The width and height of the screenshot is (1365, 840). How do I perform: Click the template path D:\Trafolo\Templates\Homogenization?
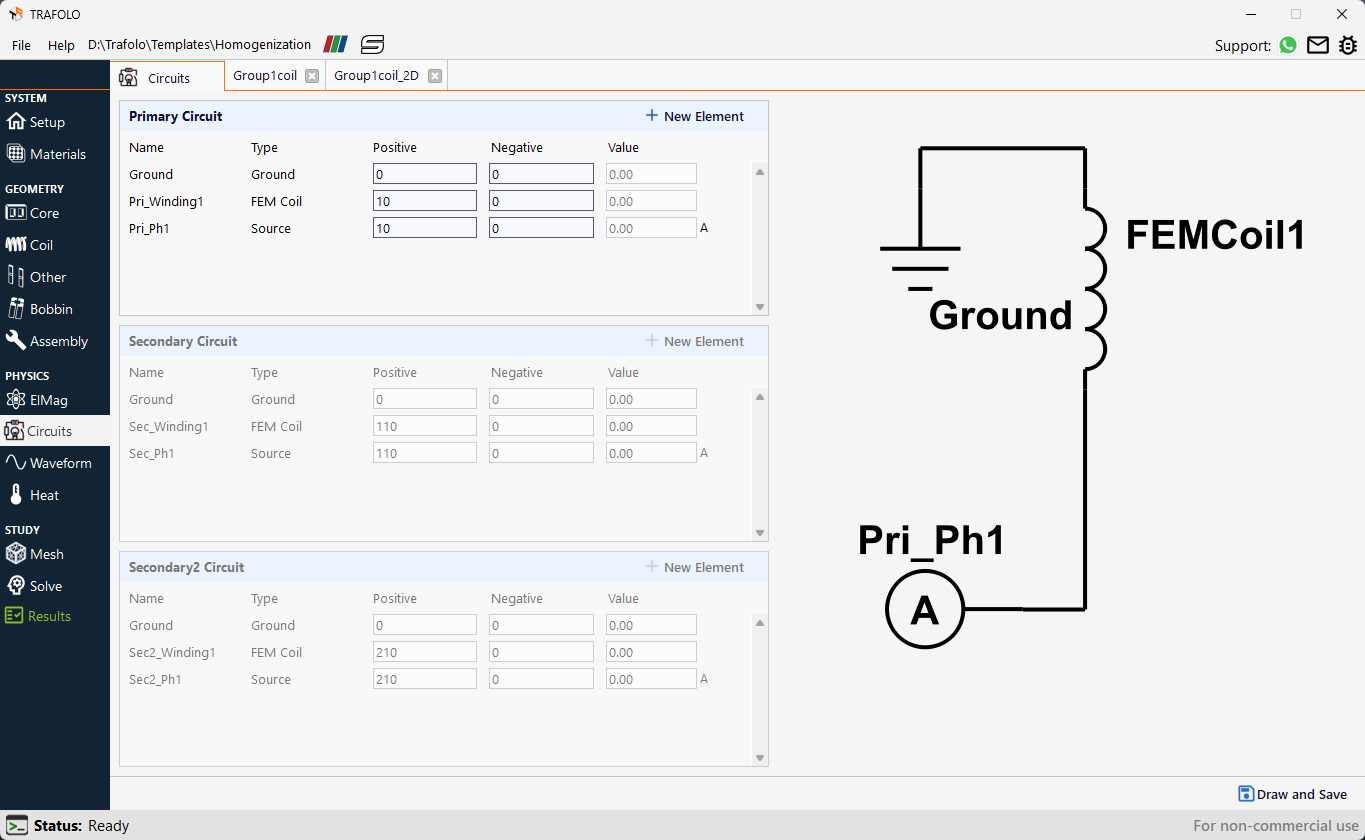coord(199,45)
